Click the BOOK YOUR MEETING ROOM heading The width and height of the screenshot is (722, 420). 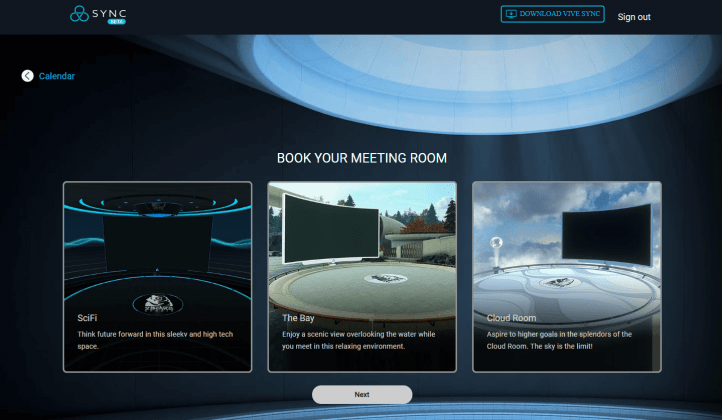tap(361, 158)
